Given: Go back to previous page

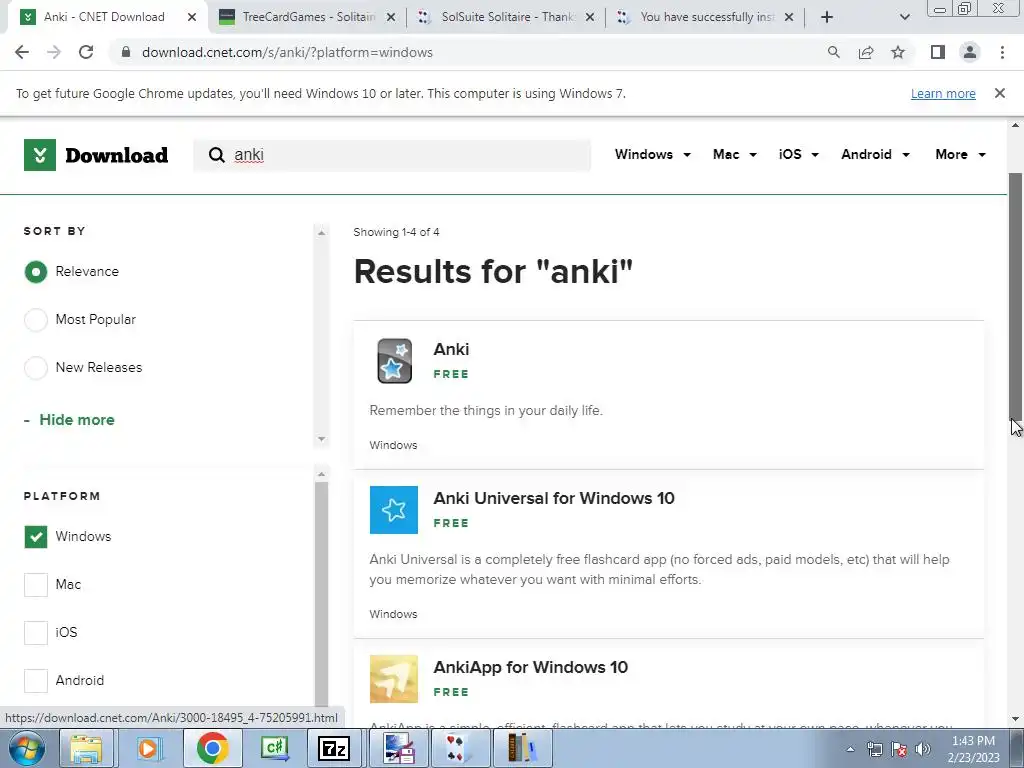Looking at the screenshot, I should [22, 52].
